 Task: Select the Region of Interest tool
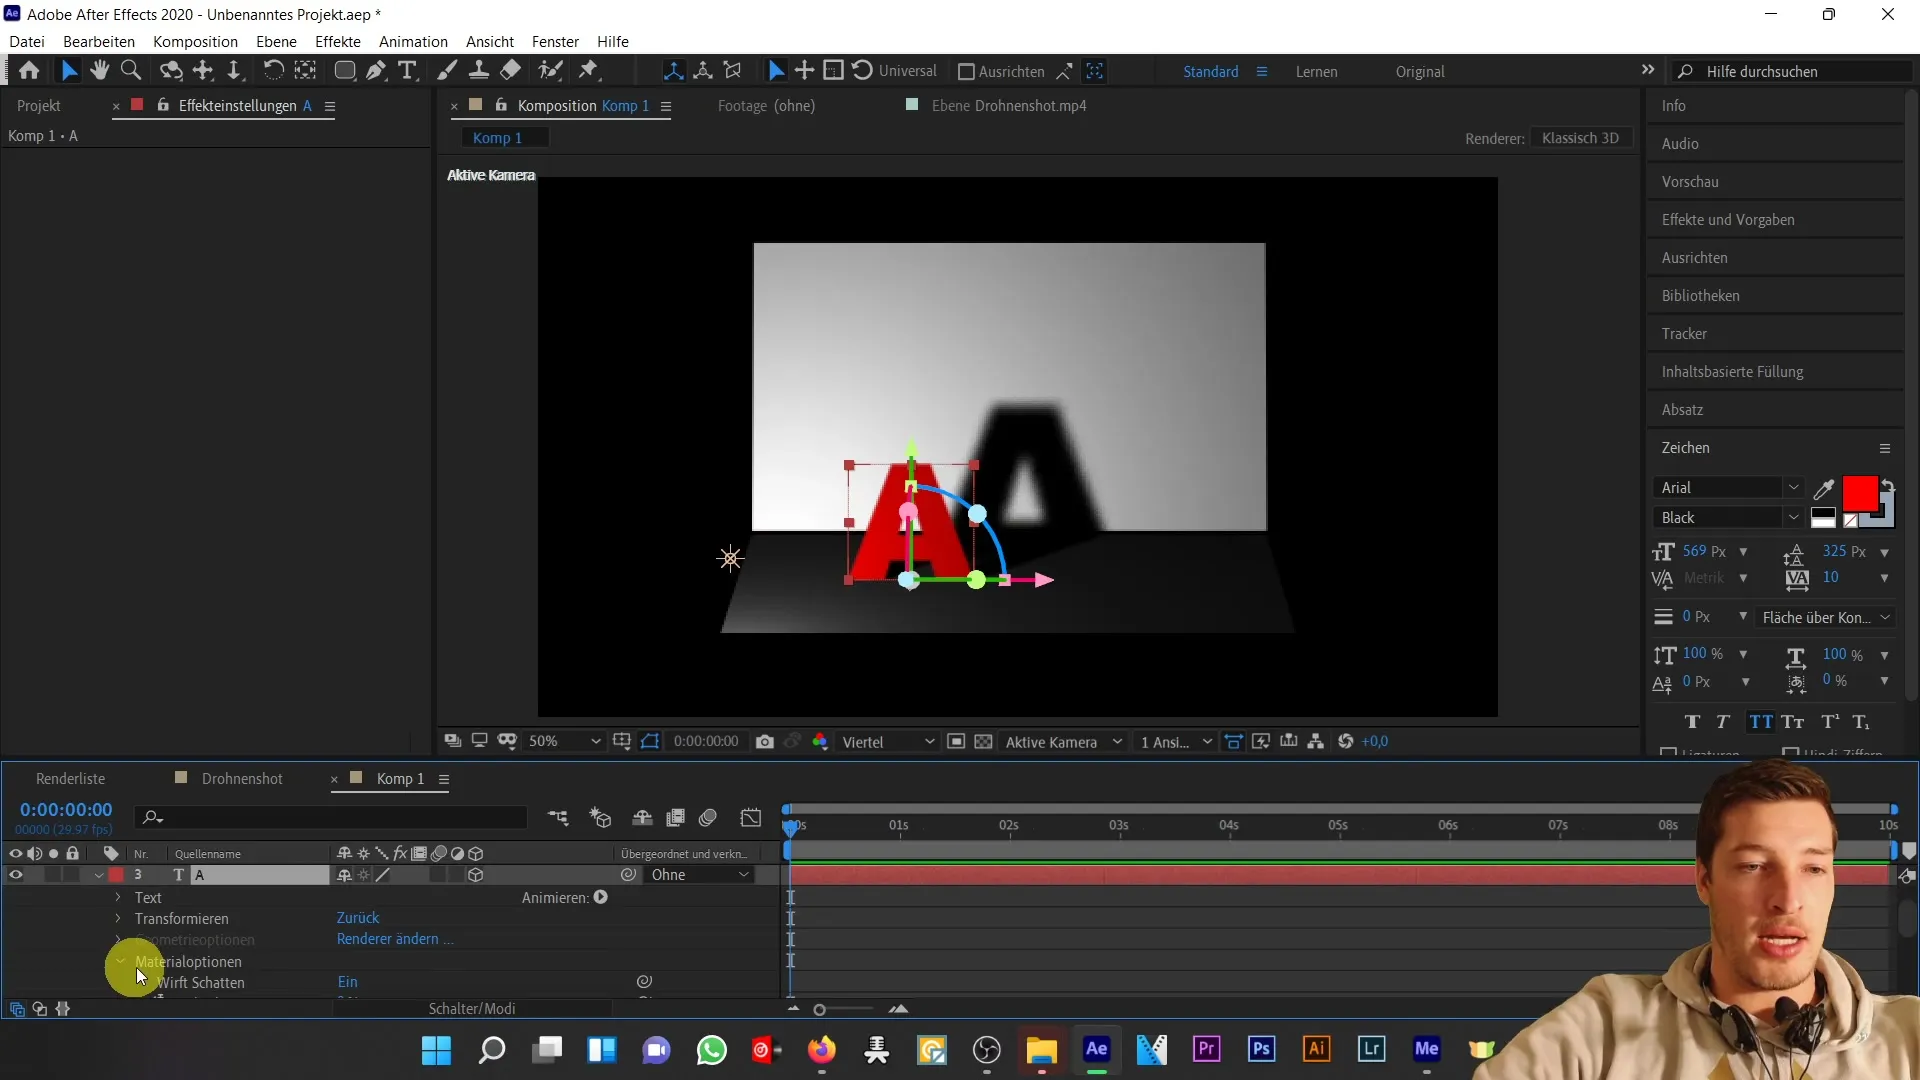point(651,741)
